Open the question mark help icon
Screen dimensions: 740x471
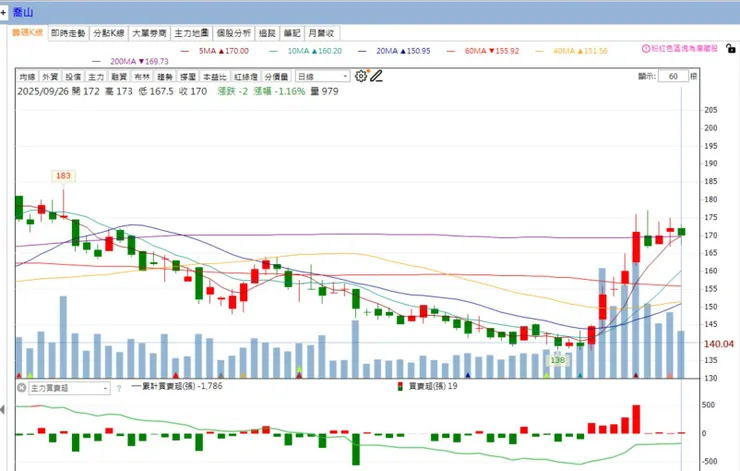119,388
